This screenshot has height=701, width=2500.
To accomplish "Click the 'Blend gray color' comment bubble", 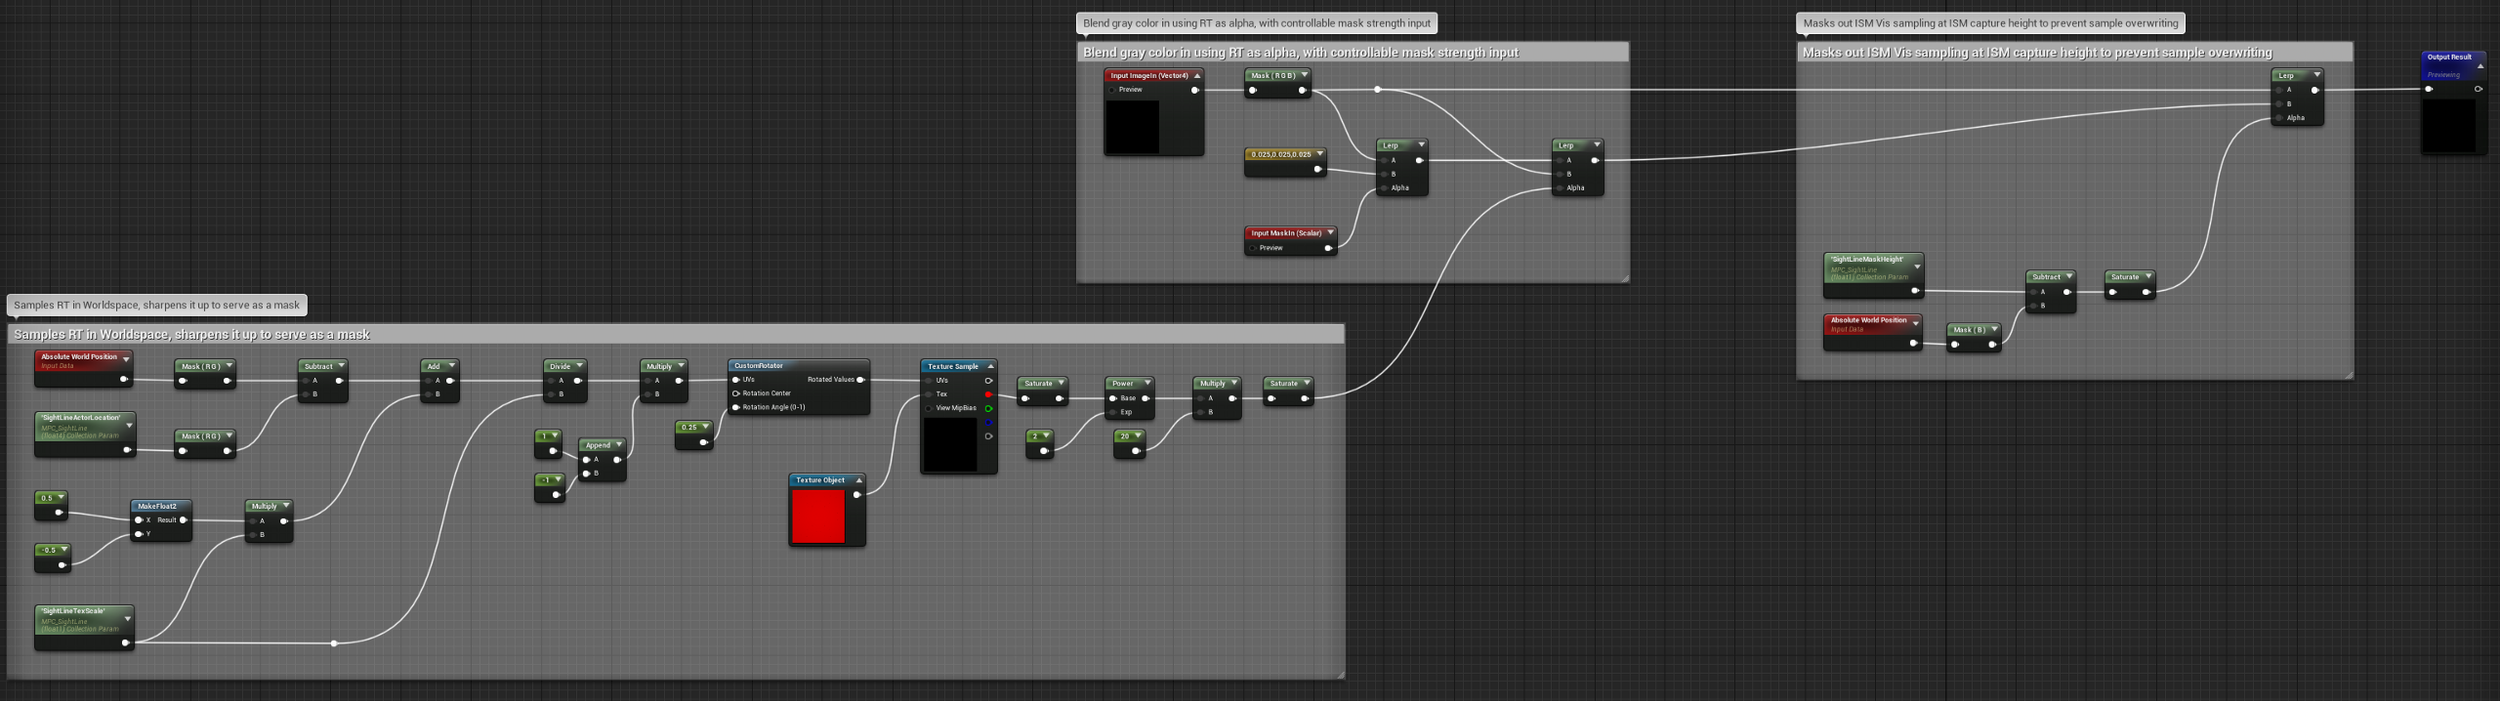I will pyautogui.click(x=1256, y=23).
